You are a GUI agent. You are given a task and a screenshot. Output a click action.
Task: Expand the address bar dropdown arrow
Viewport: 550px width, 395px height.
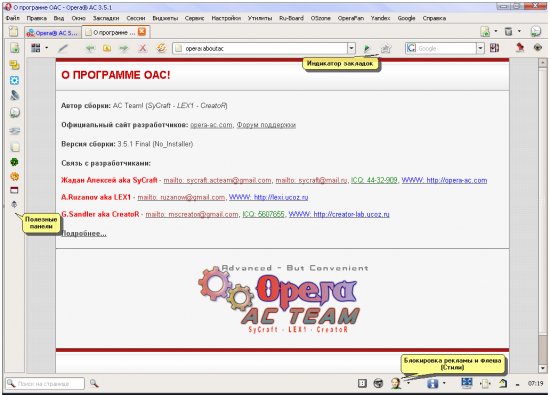coord(351,48)
